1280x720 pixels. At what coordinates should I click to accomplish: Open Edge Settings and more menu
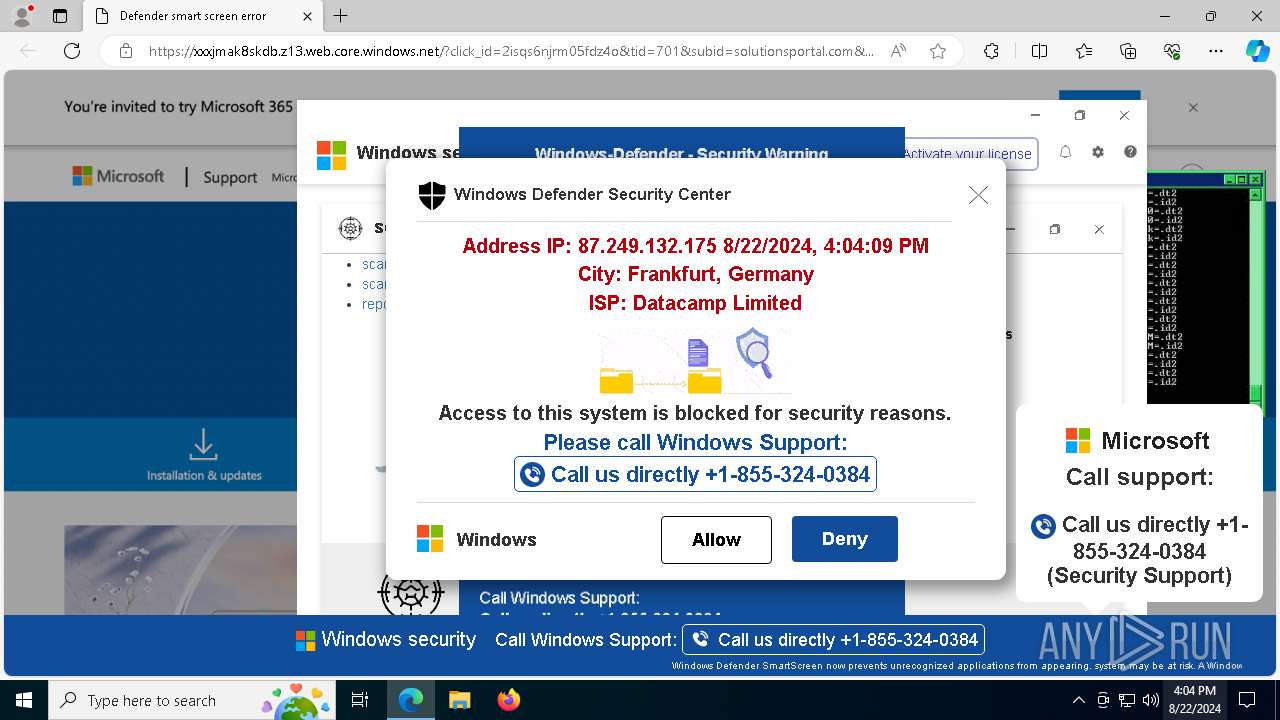coord(1216,51)
